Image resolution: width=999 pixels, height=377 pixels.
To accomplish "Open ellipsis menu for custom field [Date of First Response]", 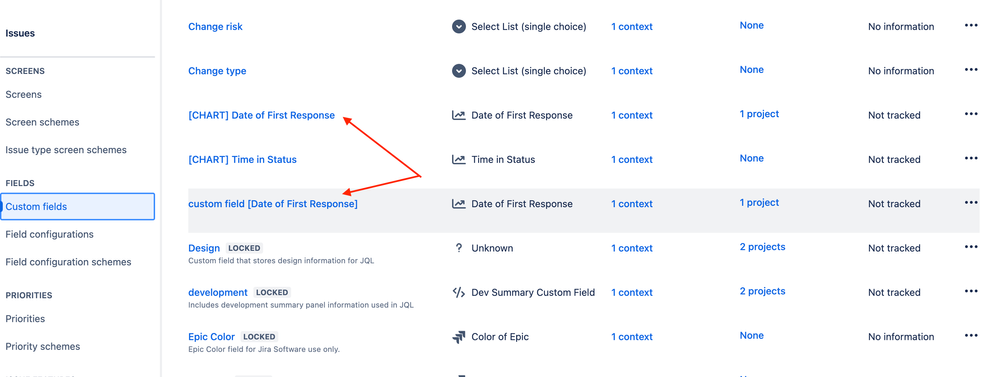I will (x=970, y=203).
